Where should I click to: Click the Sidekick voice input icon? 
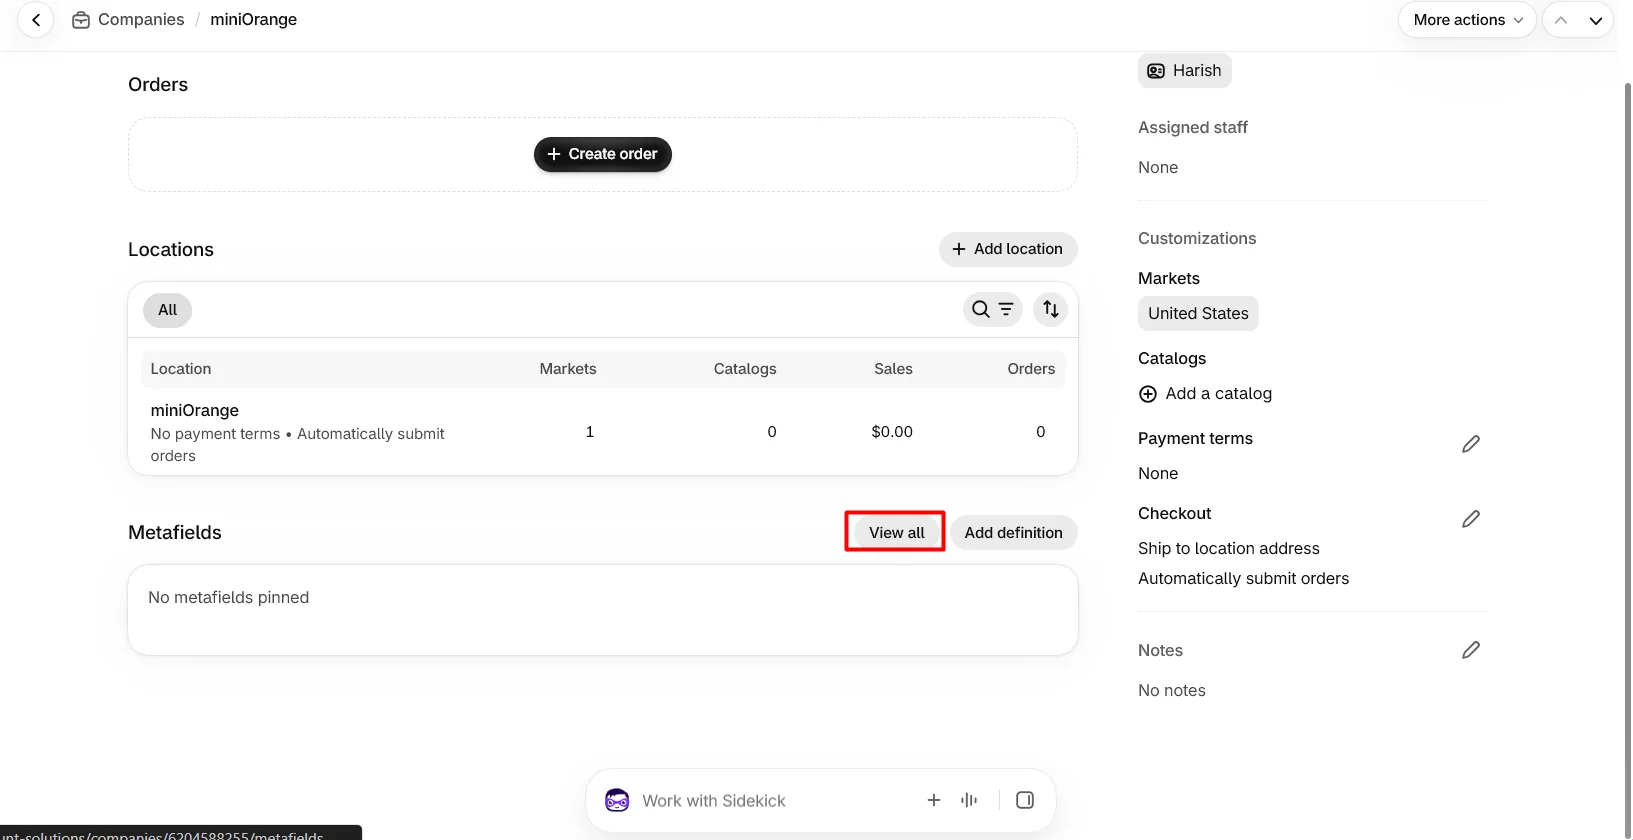969,800
